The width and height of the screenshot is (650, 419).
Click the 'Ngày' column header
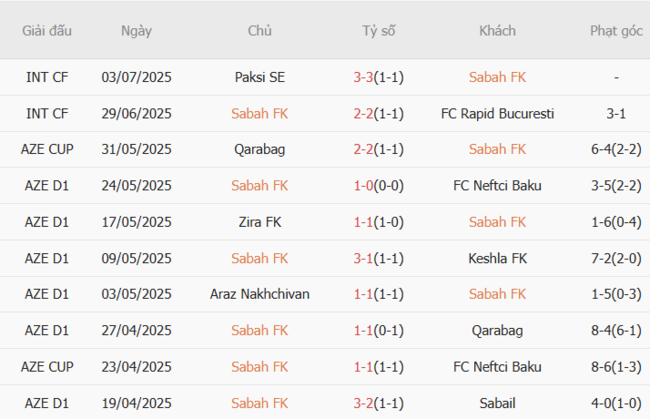click(x=136, y=30)
